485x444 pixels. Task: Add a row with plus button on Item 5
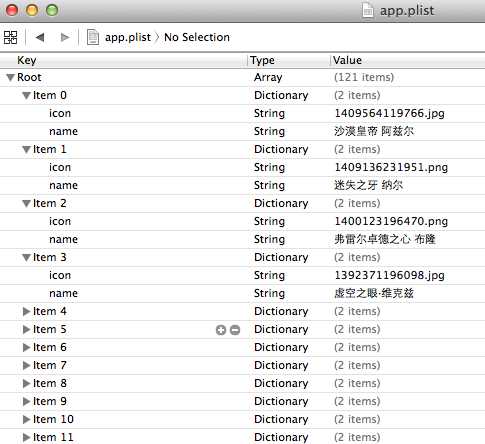(221, 330)
